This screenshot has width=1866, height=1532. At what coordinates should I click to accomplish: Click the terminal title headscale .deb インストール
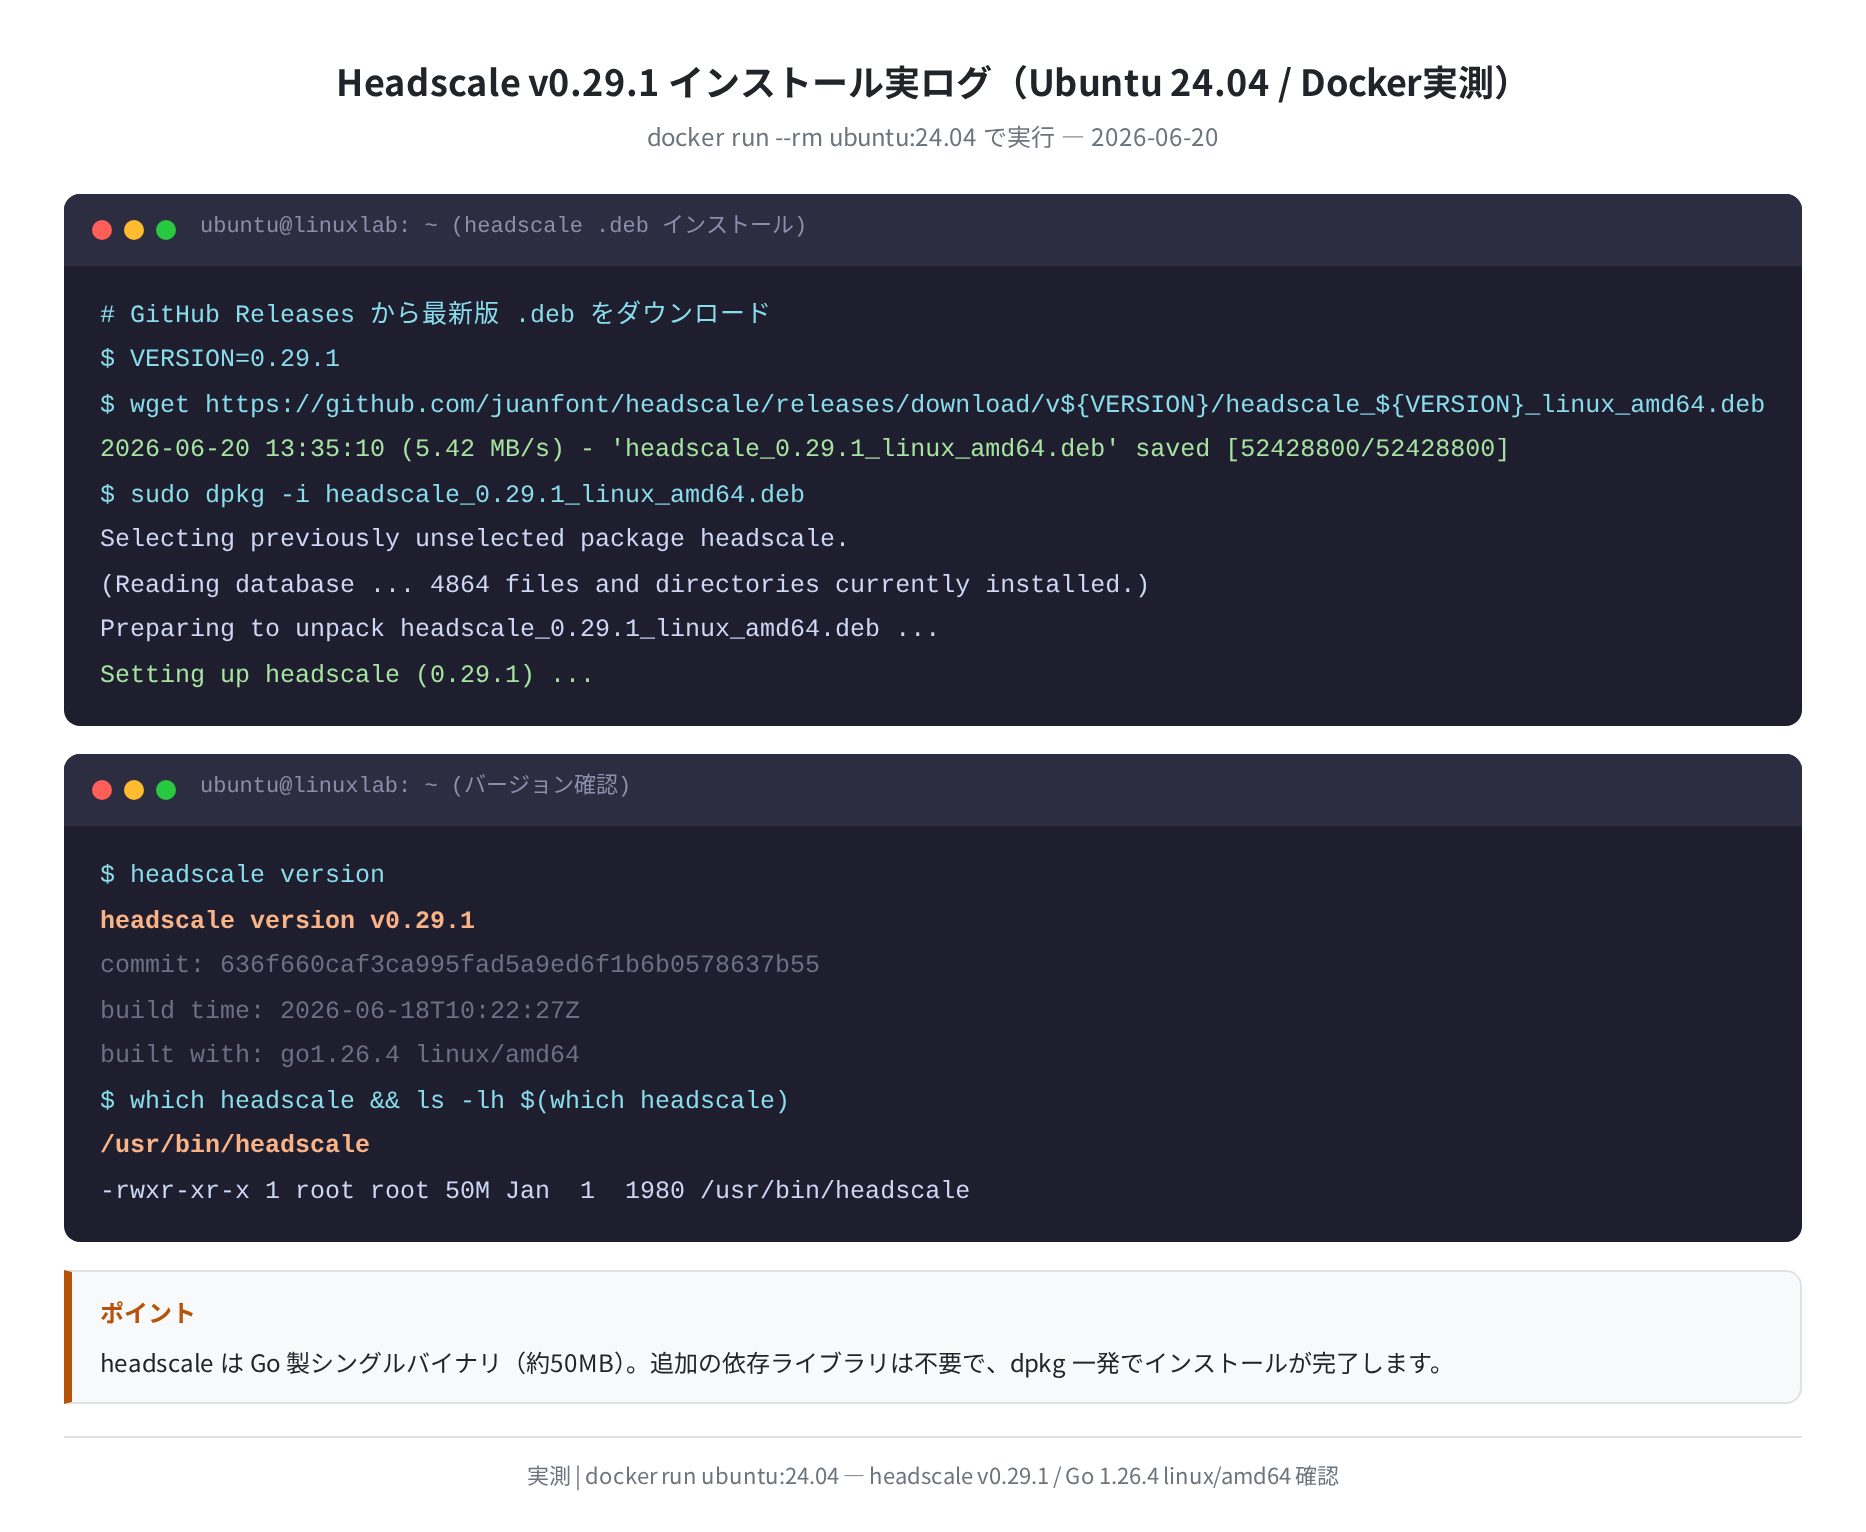pos(503,226)
